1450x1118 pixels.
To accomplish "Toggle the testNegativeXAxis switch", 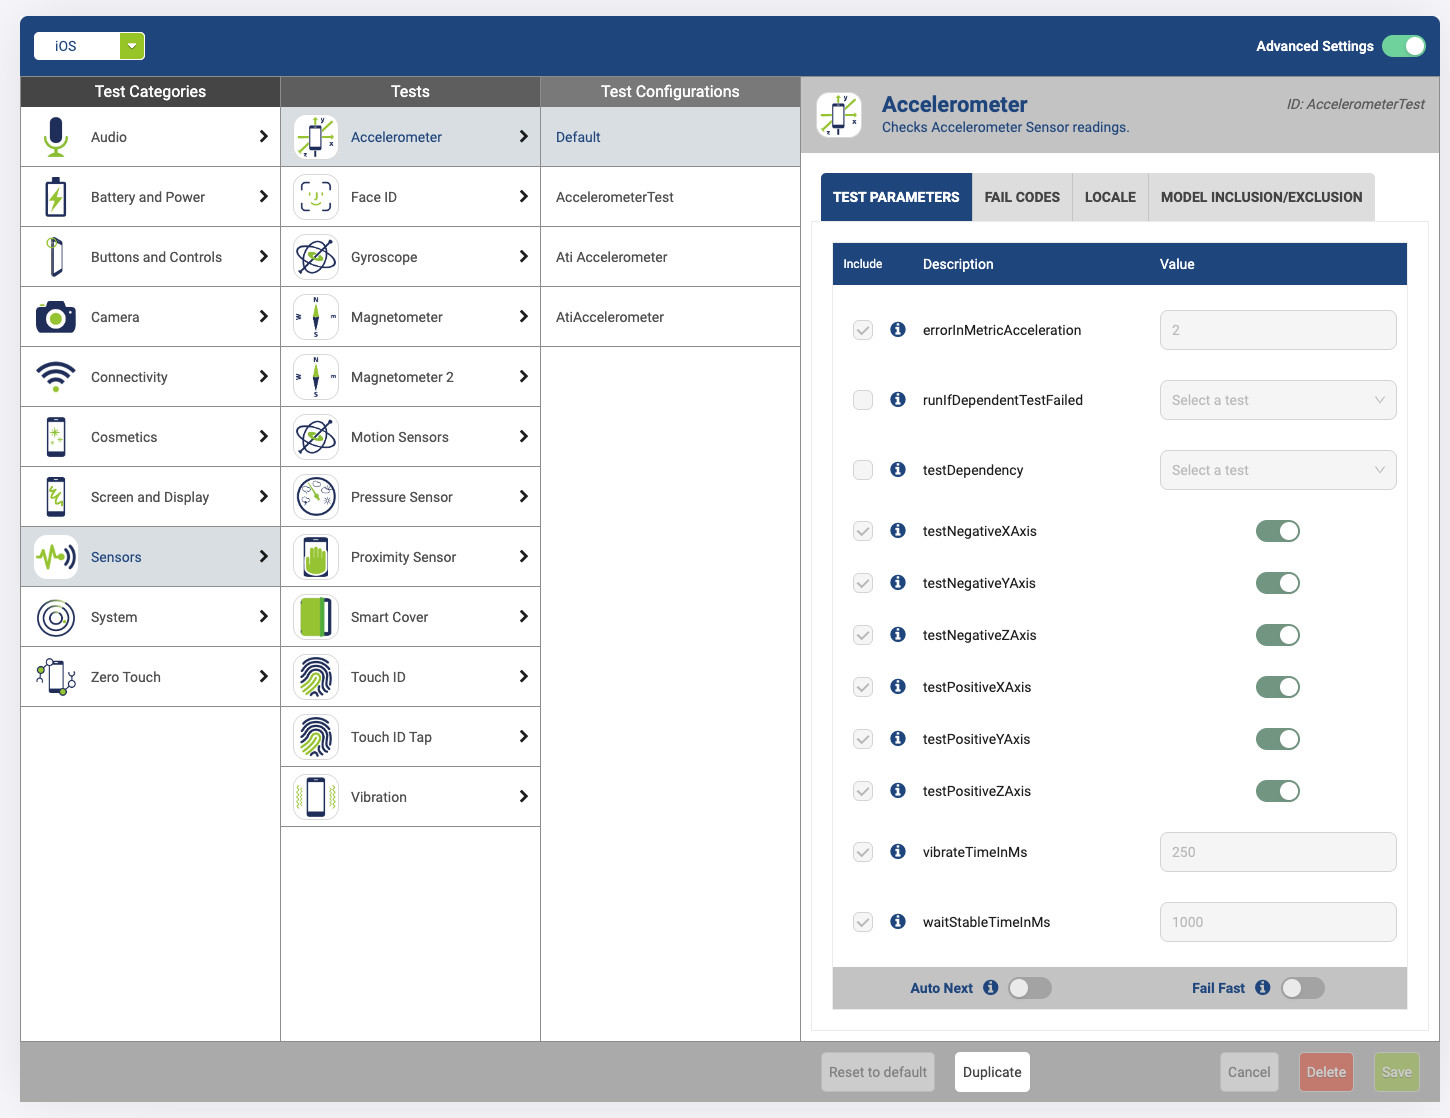I will tap(1278, 531).
